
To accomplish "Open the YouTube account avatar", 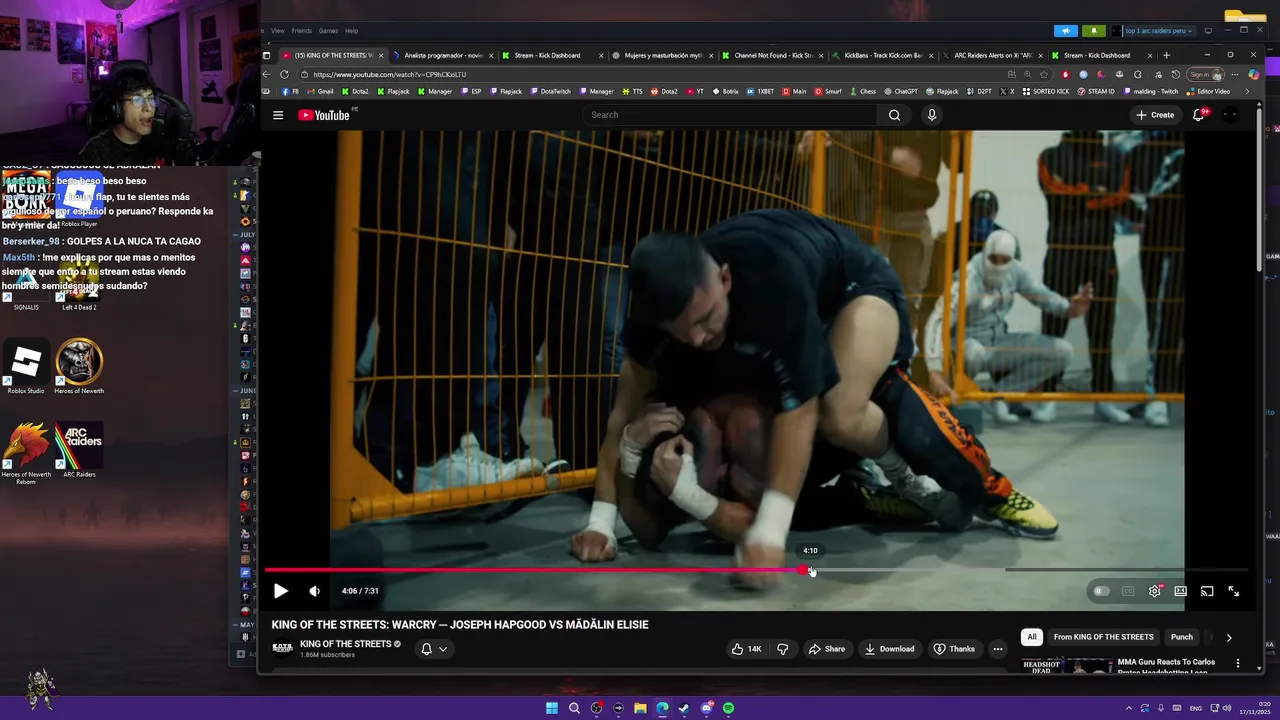I will (x=1231, y=115).
